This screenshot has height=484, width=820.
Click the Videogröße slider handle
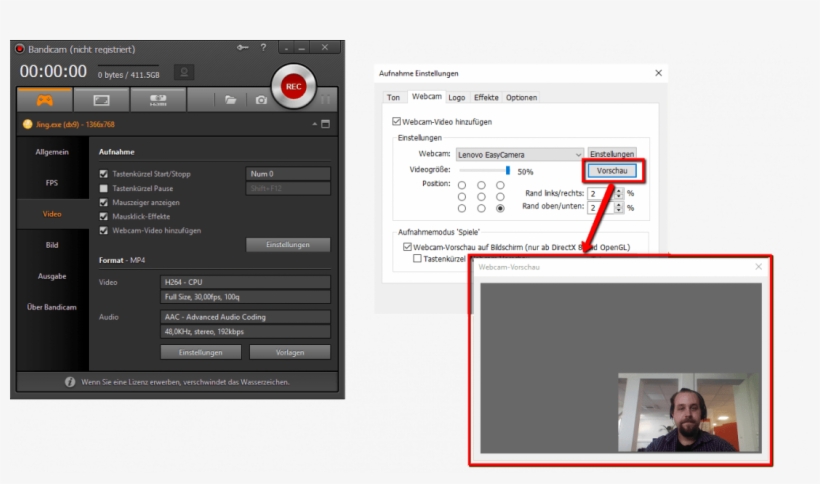tap(508, 170)
